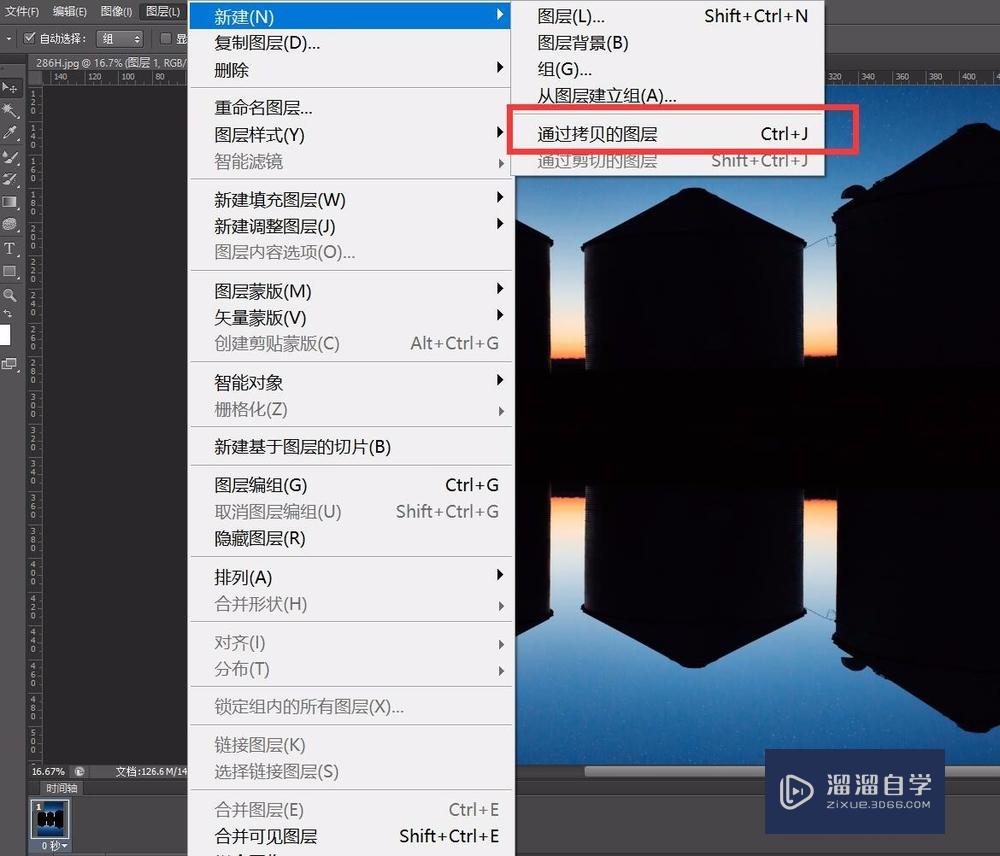The image size is (1000, 856).
Task: Open the 图像(I) menu
Action: coord(116,11)
